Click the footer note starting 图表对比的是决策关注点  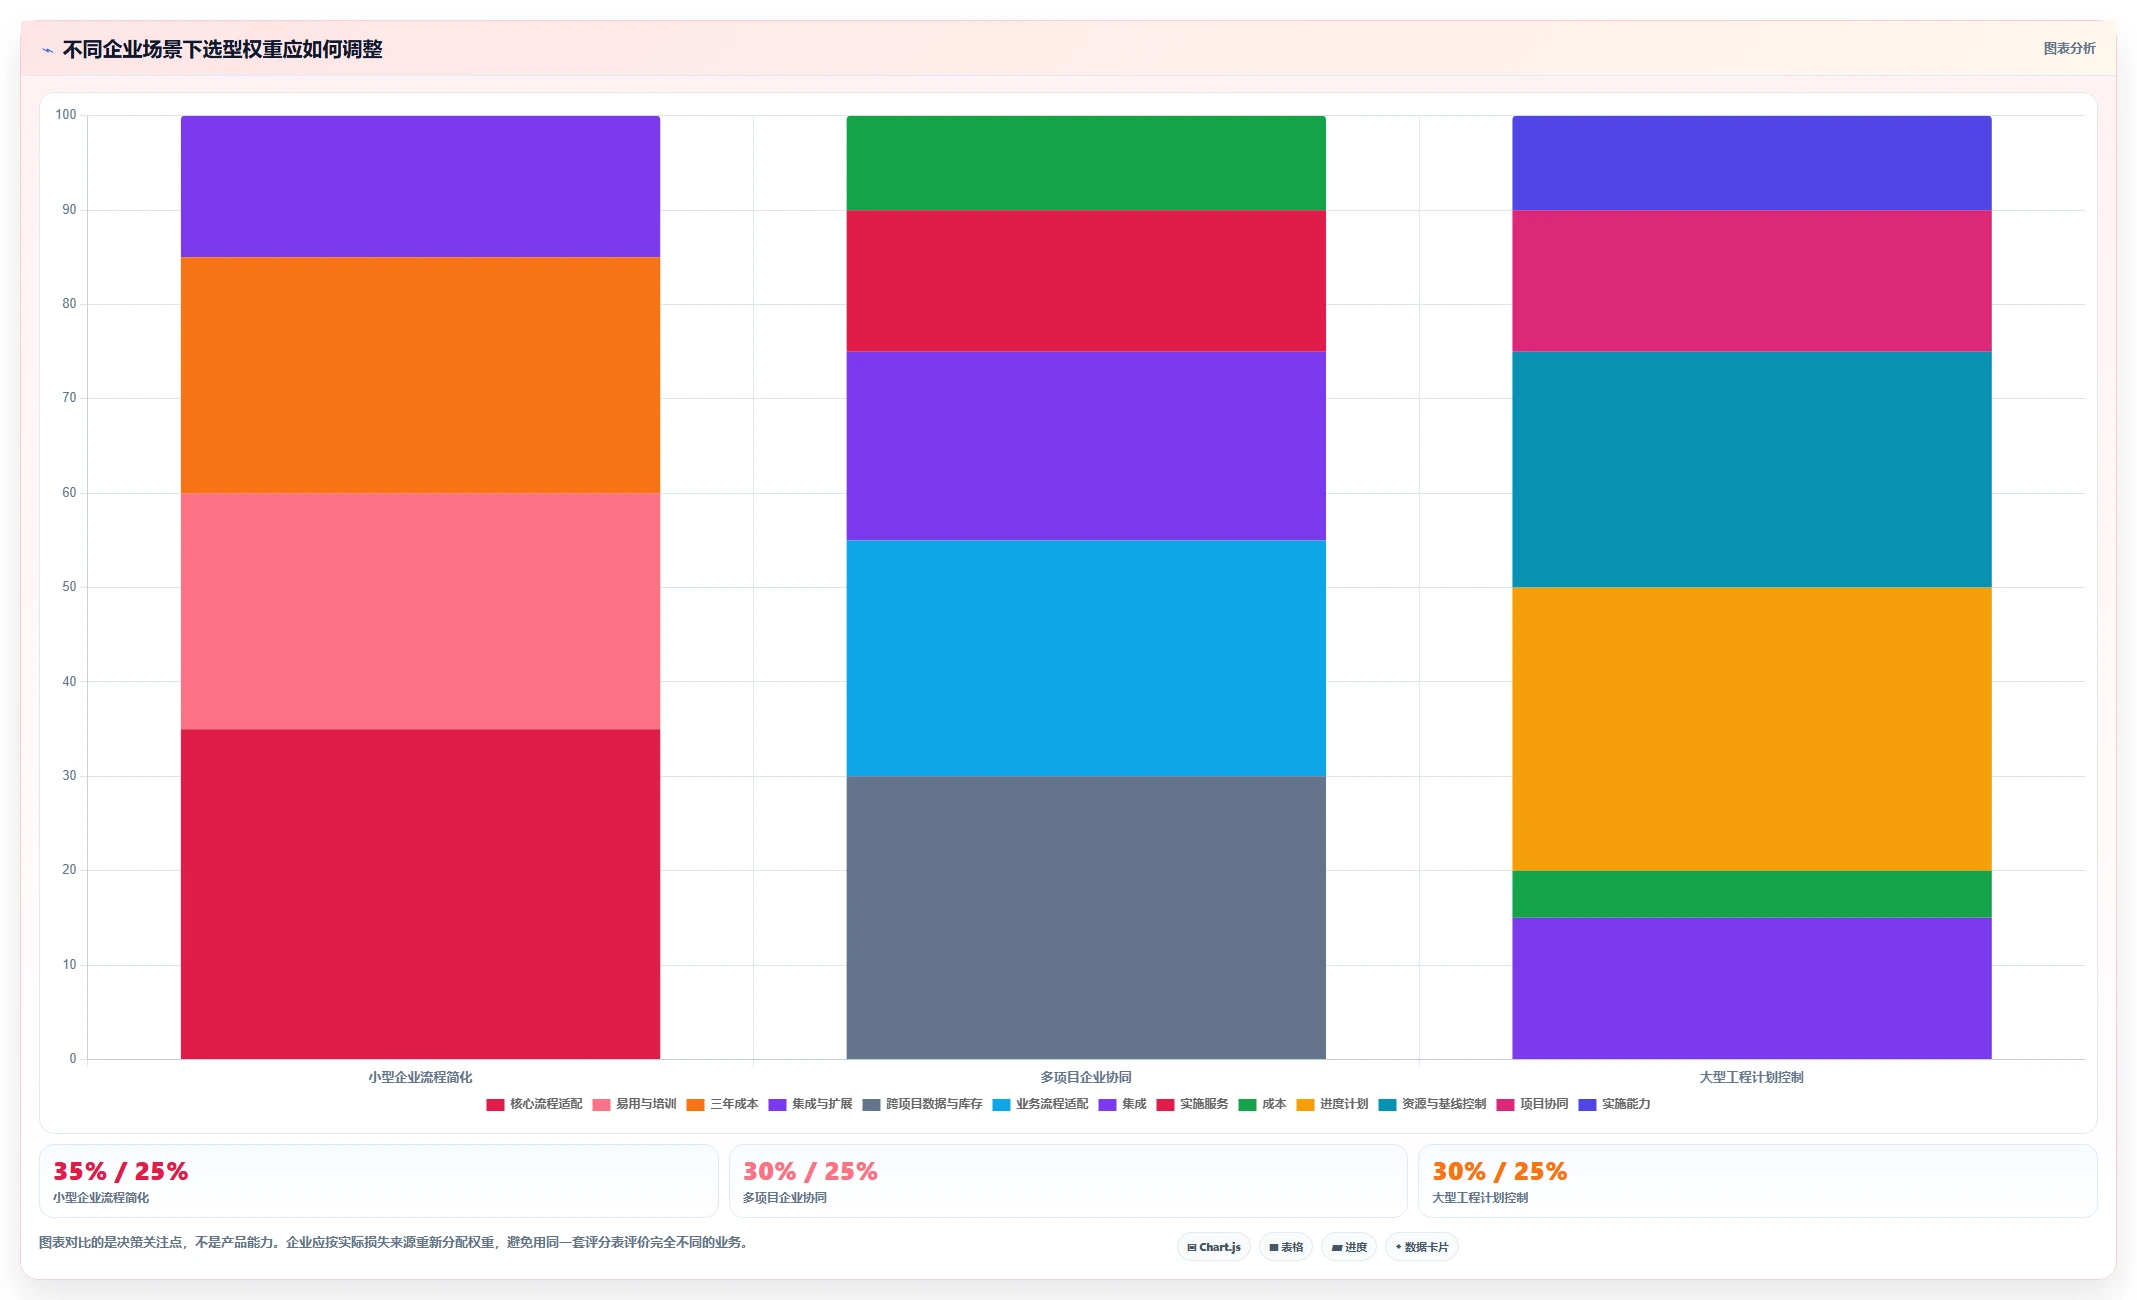pyautogui.click(x=394, y=1242)
